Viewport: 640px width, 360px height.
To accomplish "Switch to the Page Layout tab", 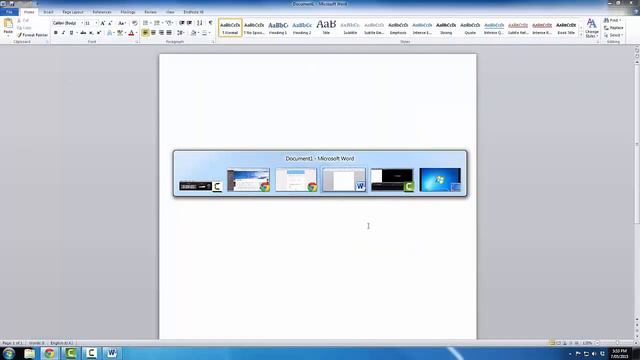I will pyautogui.click(x=73, y=12).
